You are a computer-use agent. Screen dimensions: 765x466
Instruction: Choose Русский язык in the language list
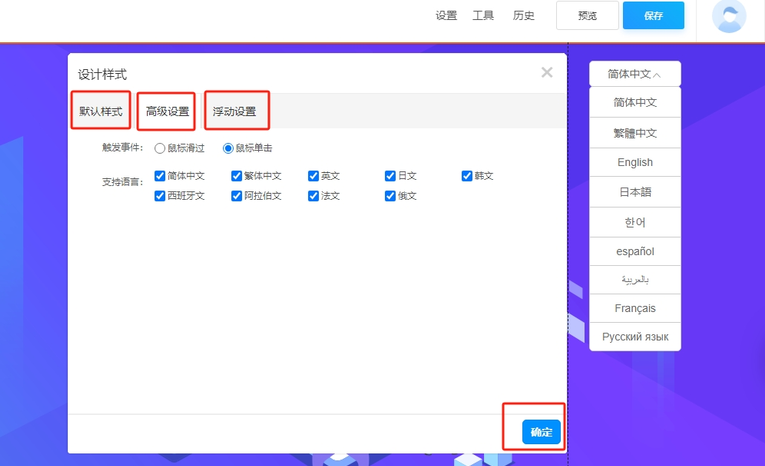tap(635, 337)
